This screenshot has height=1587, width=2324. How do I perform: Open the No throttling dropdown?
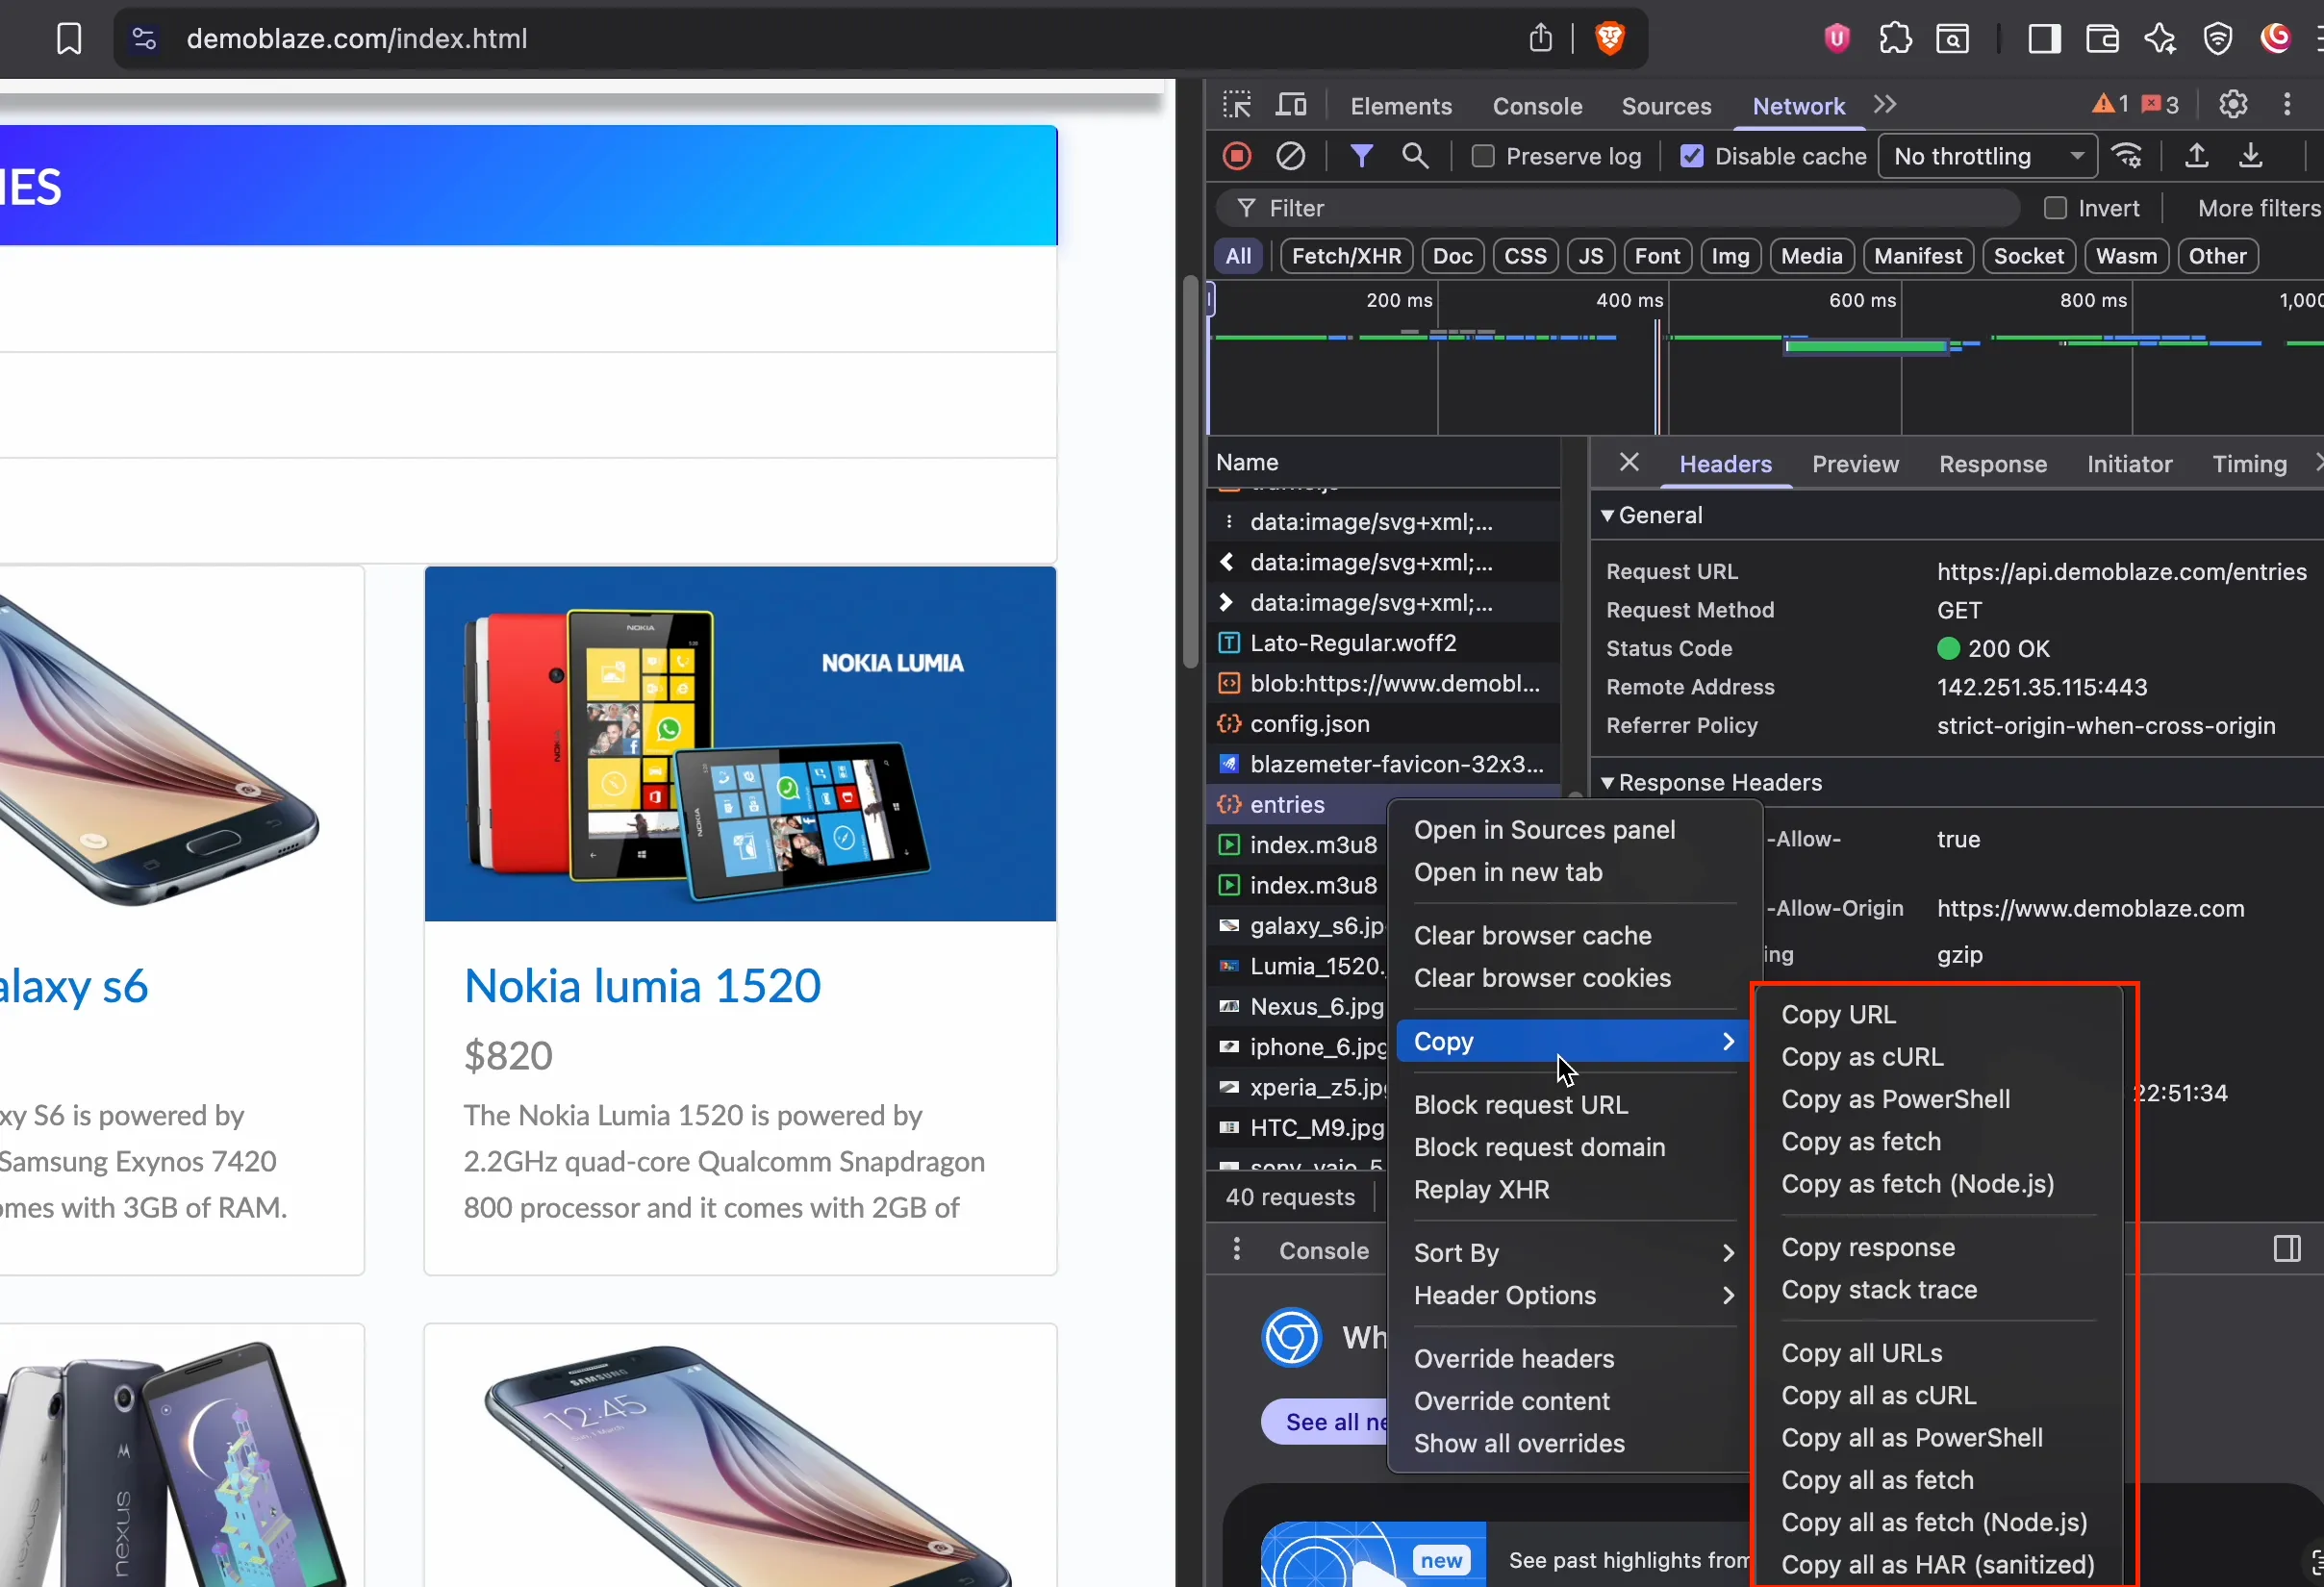pos(1986,156)
